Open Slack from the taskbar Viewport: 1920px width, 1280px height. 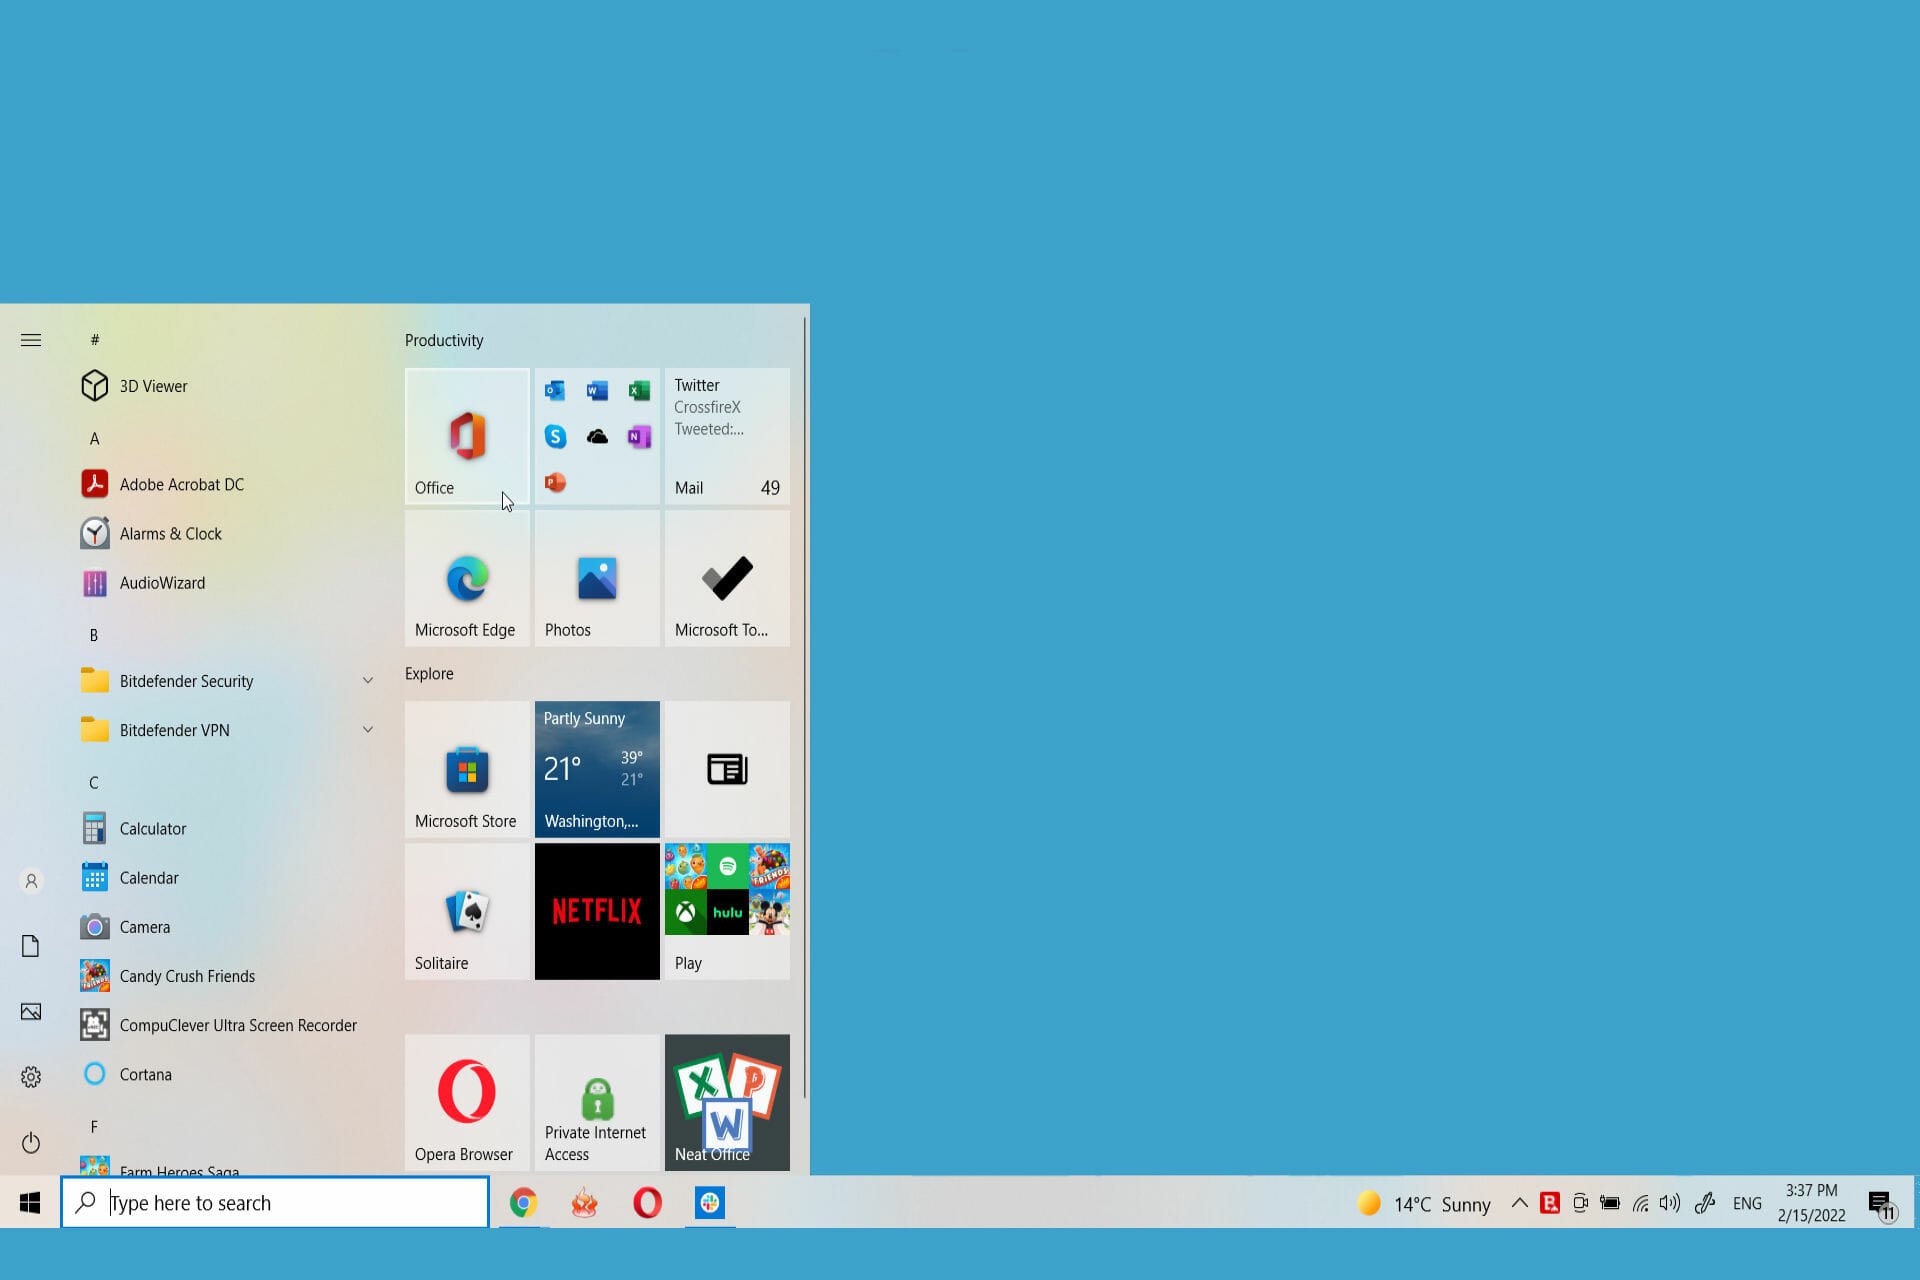point(710,1202)
